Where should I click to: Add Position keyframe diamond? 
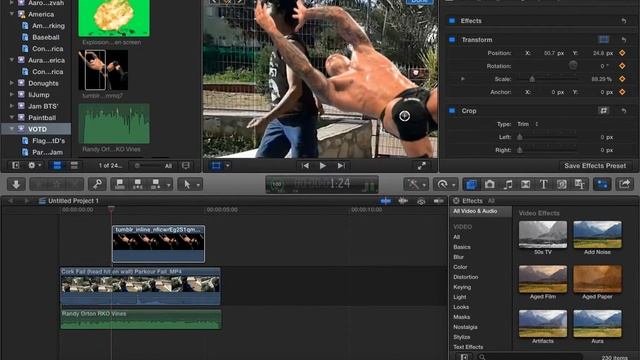pos(622,53)
